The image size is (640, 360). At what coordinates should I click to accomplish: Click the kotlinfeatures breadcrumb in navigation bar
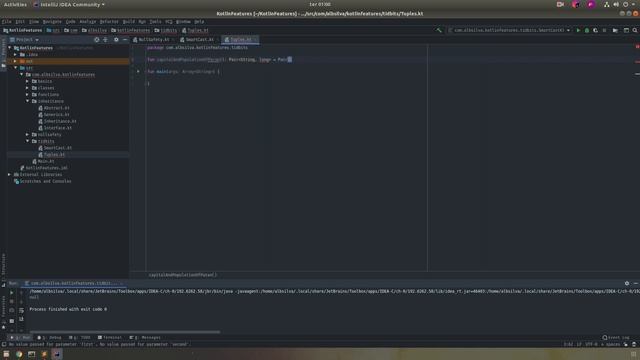(x=131, y=30)
